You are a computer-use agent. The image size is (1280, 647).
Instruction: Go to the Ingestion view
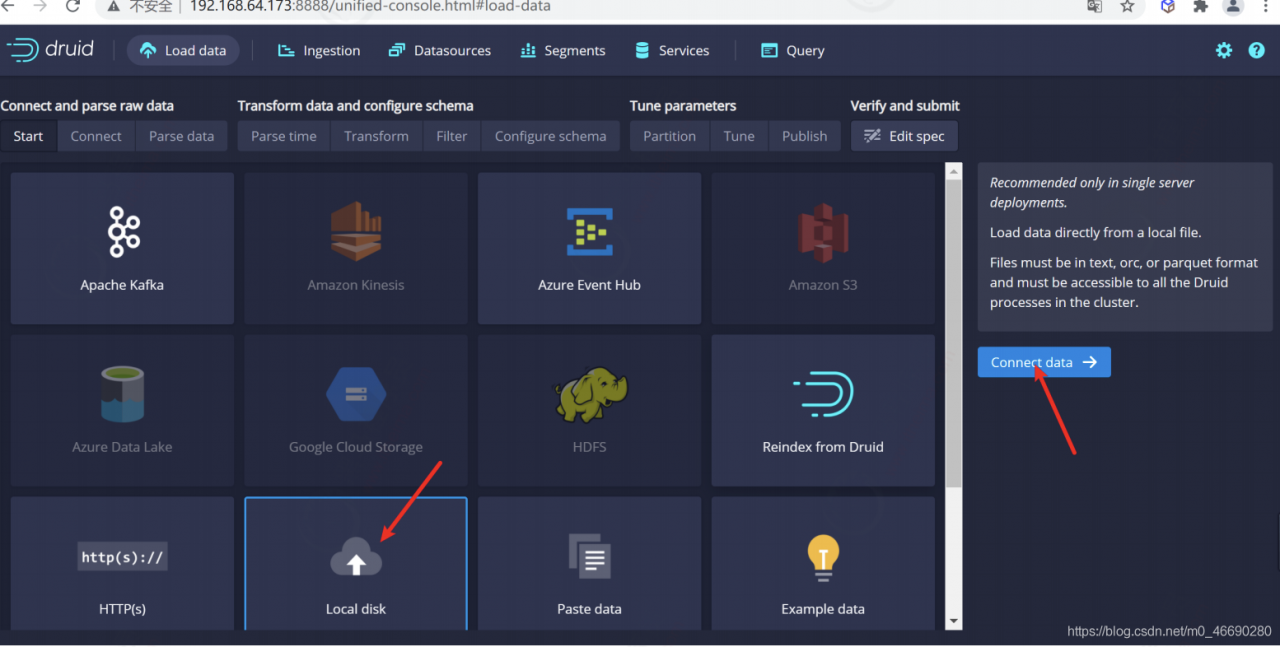tap(319, 50)
